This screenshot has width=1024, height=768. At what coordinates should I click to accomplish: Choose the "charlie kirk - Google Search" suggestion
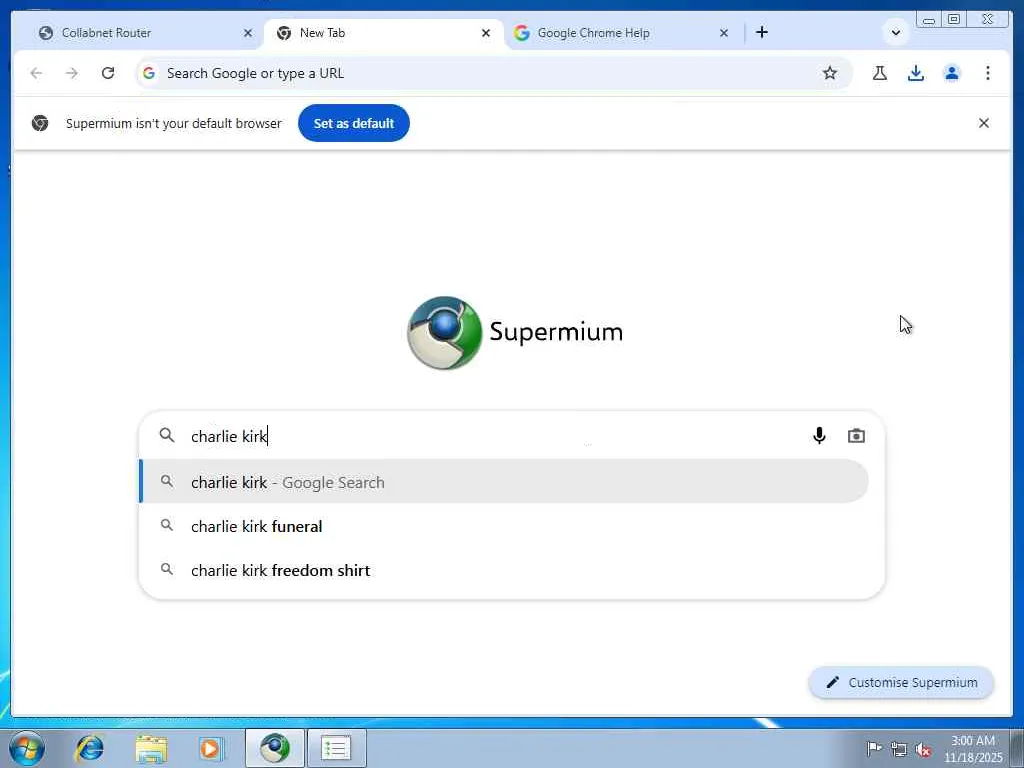[504, 482]
